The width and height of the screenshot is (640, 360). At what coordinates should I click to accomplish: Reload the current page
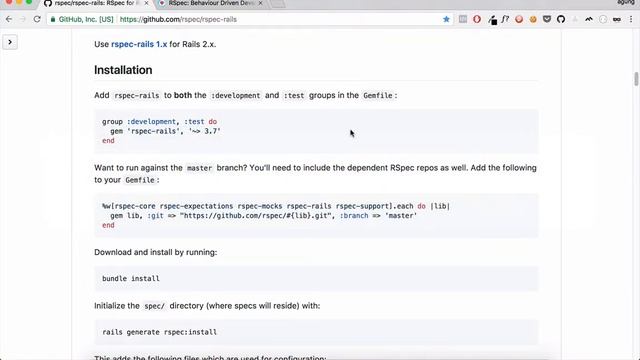[37, 19]
